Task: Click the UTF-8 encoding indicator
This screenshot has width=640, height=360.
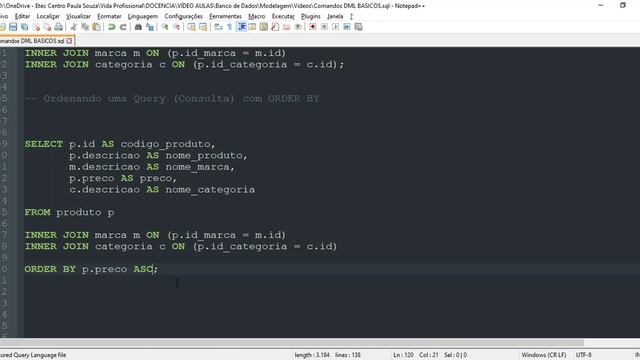Action: (583, 355)
